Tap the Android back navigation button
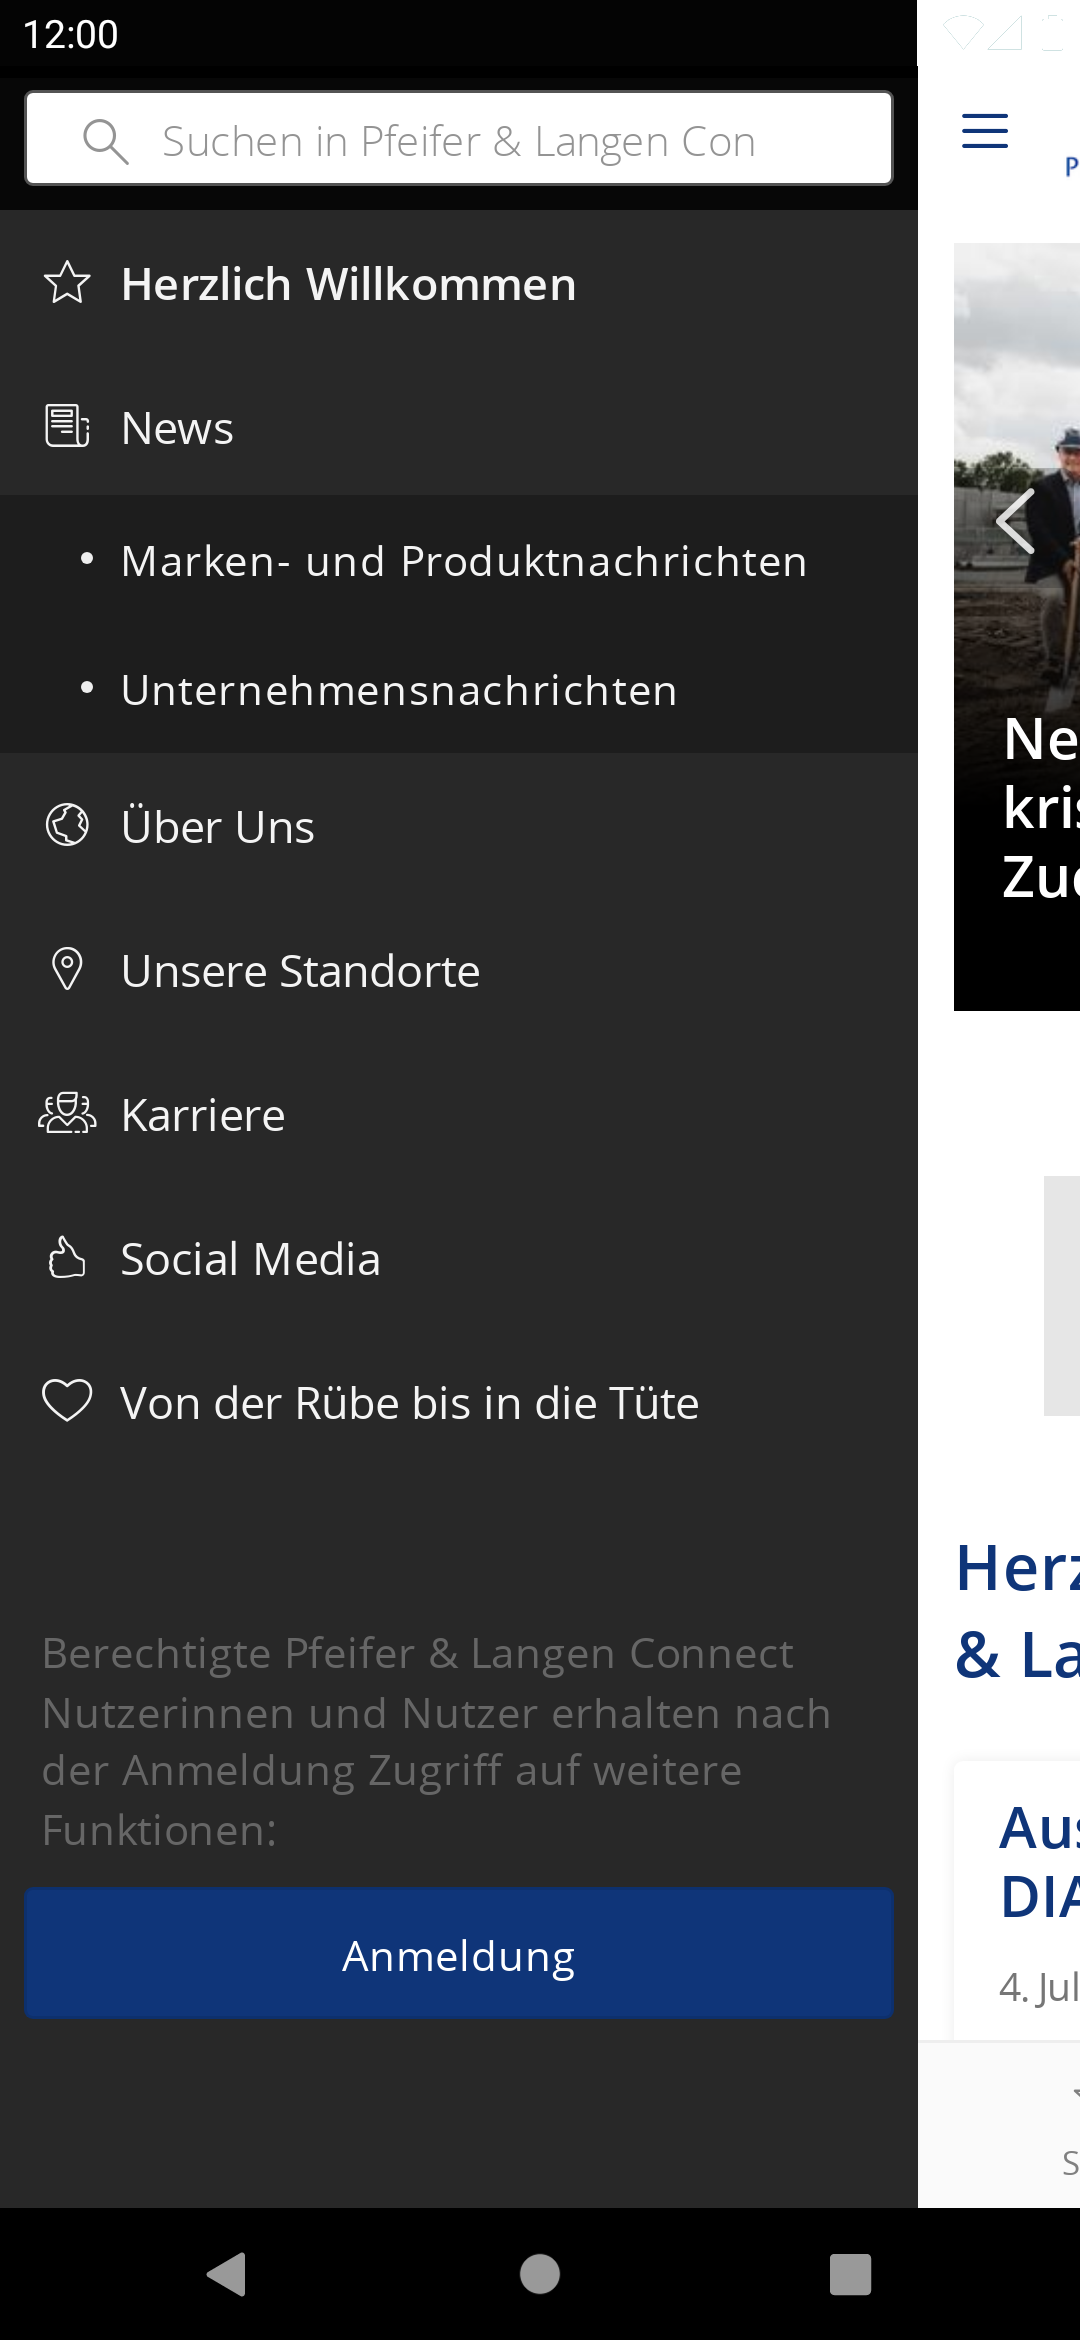The width and height of the screenshot is (1080, 2340). (x=228, y=2274)
